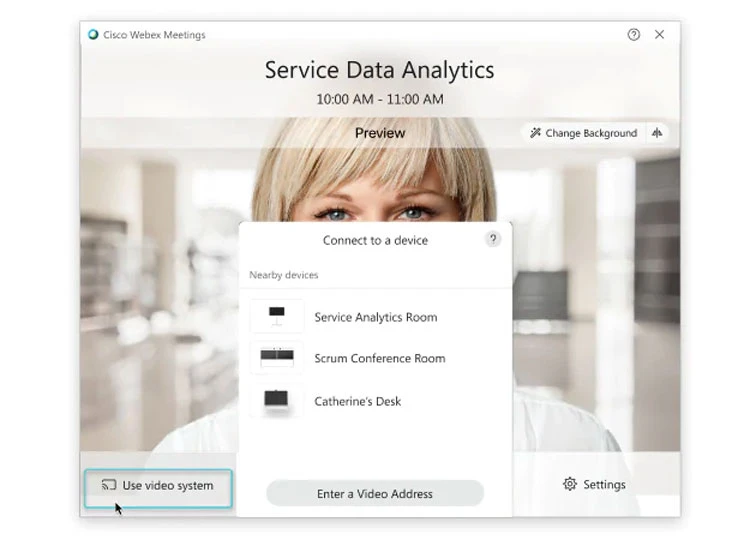Open help for Connect to a device
Viewport: 750px width, 540px height.
(x=493, y=239)
